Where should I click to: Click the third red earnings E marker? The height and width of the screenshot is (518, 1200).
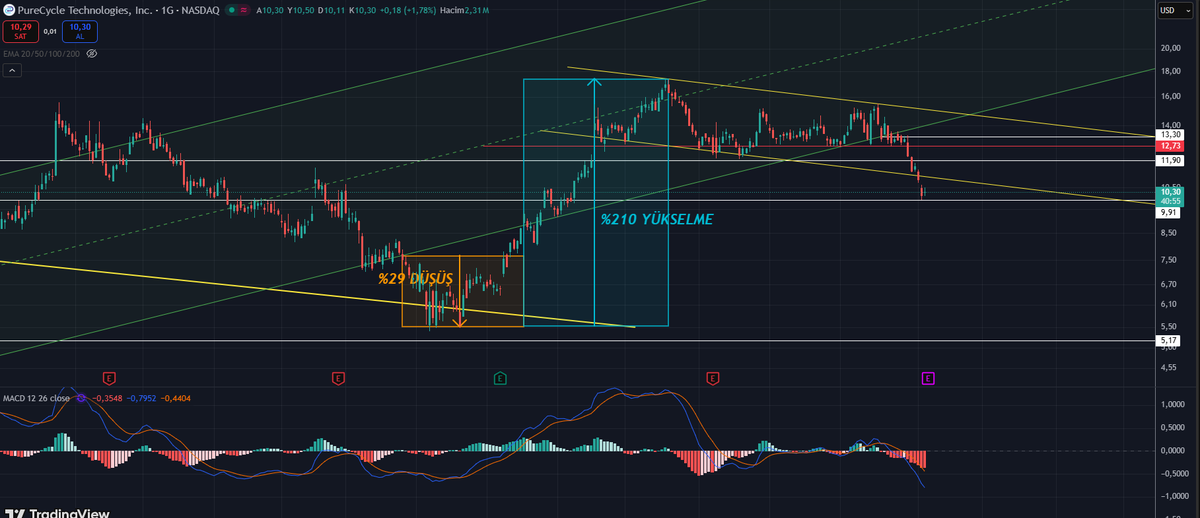(713, 378)
